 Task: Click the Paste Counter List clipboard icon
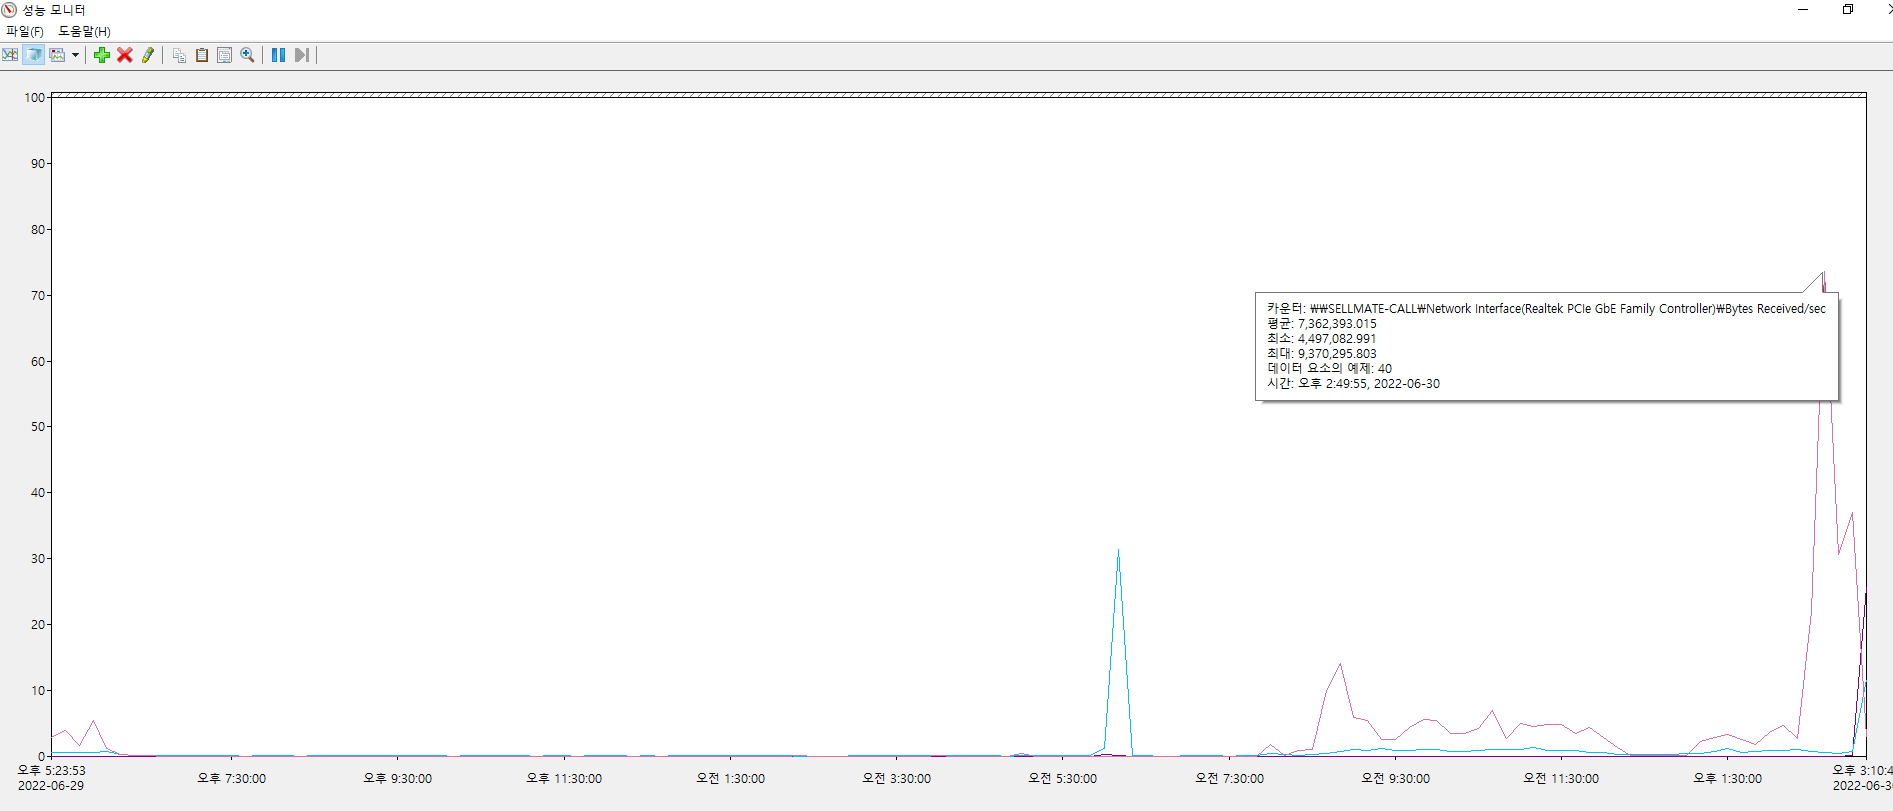point(202,55)
